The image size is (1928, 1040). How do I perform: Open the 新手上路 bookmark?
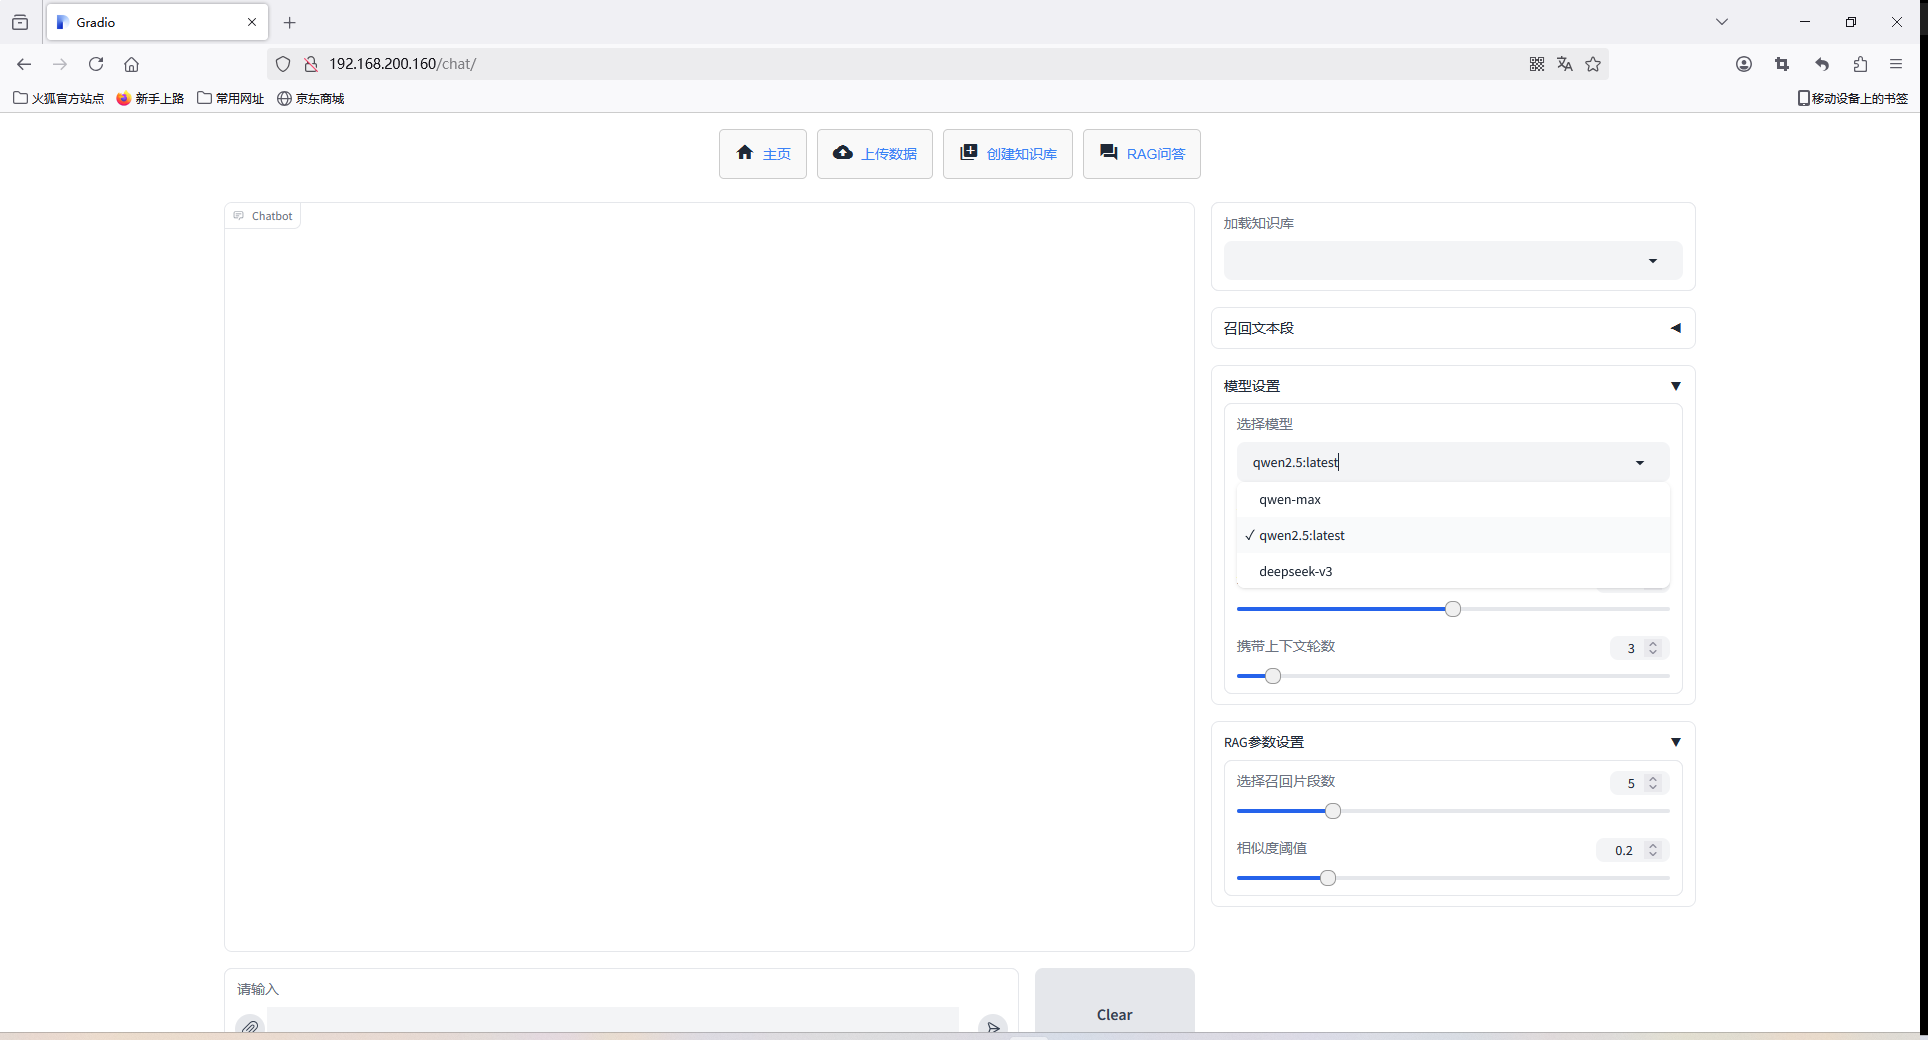point(151,98)
